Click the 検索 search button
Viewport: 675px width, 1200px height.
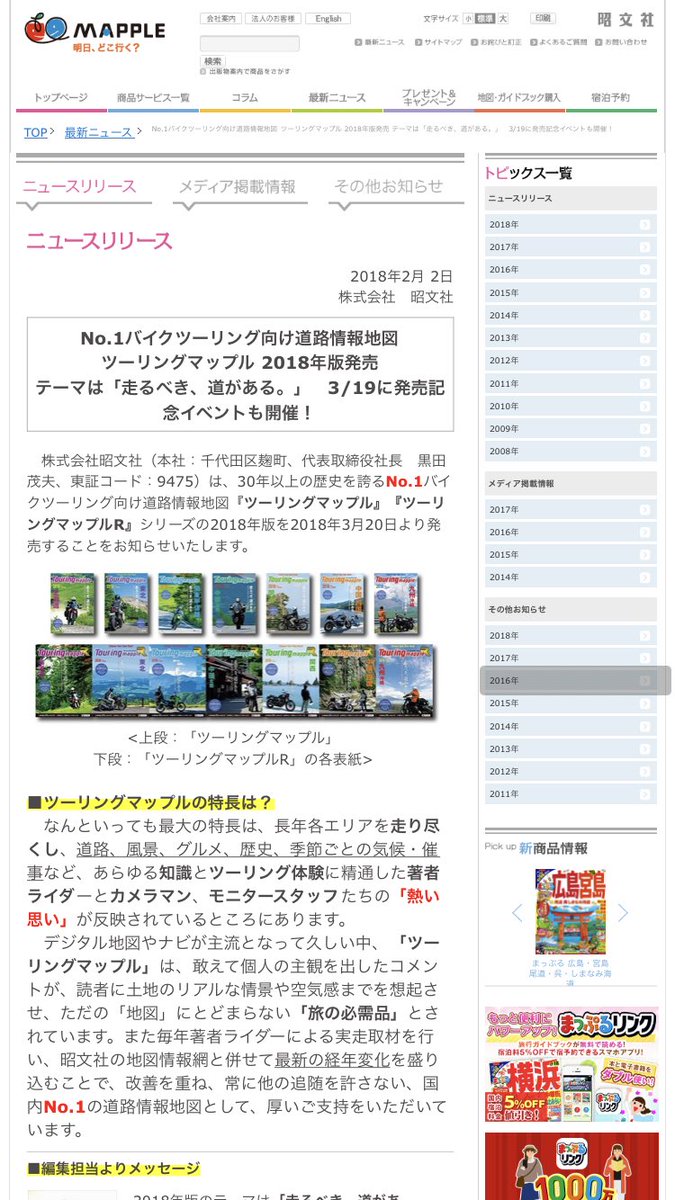point(213,61)
